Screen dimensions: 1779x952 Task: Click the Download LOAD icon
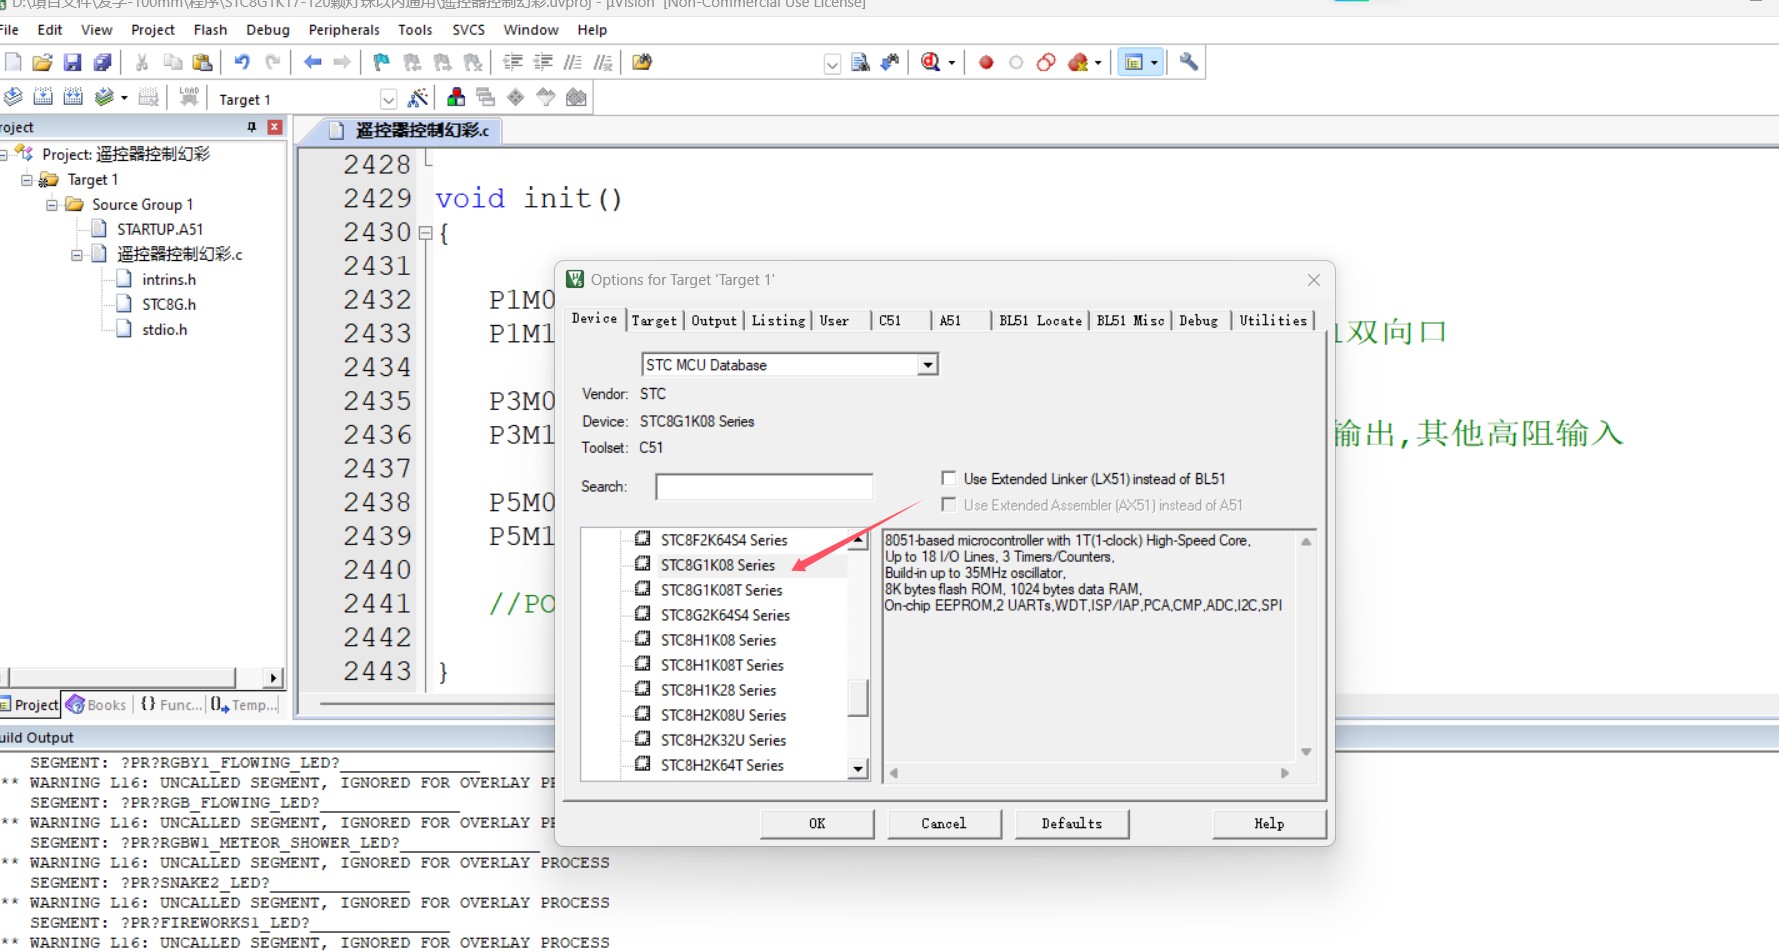pyautogui.click(x=188, y=97)
